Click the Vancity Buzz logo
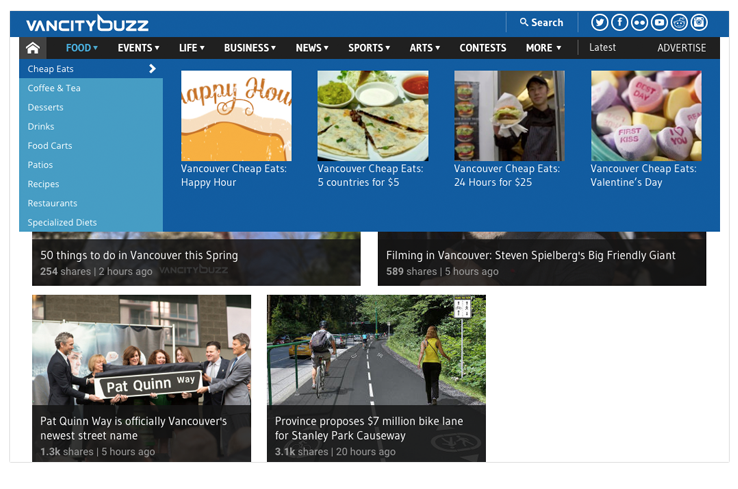 (x=88, y=24)
